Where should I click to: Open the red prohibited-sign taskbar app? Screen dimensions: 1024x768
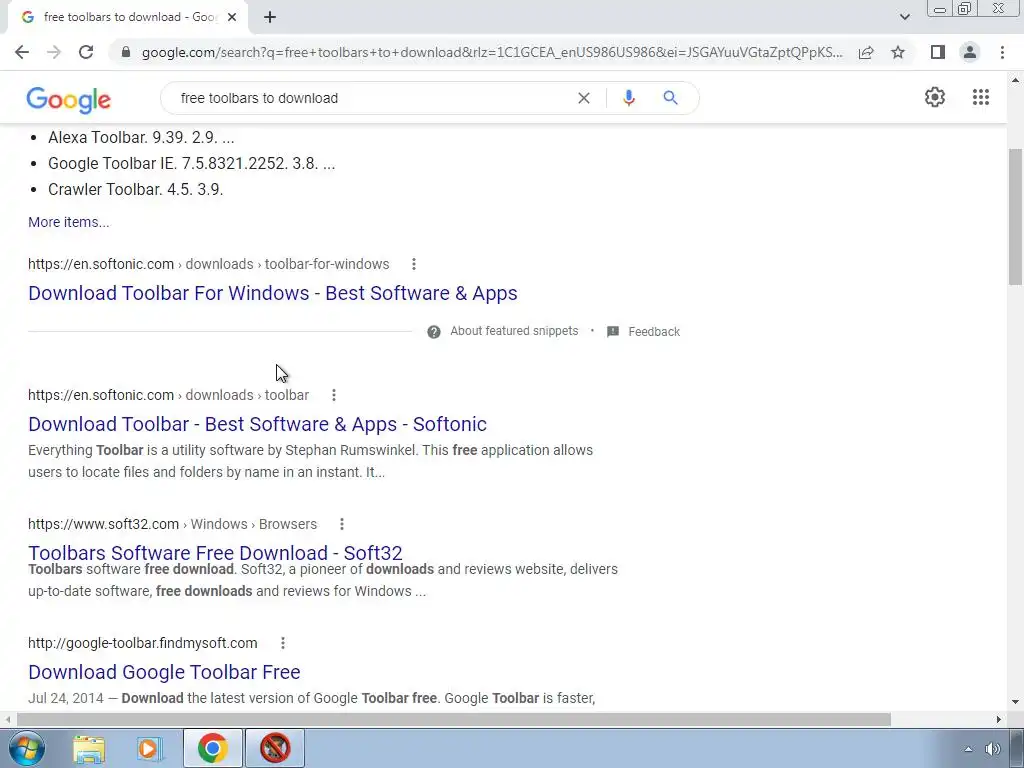pos(275,748)
